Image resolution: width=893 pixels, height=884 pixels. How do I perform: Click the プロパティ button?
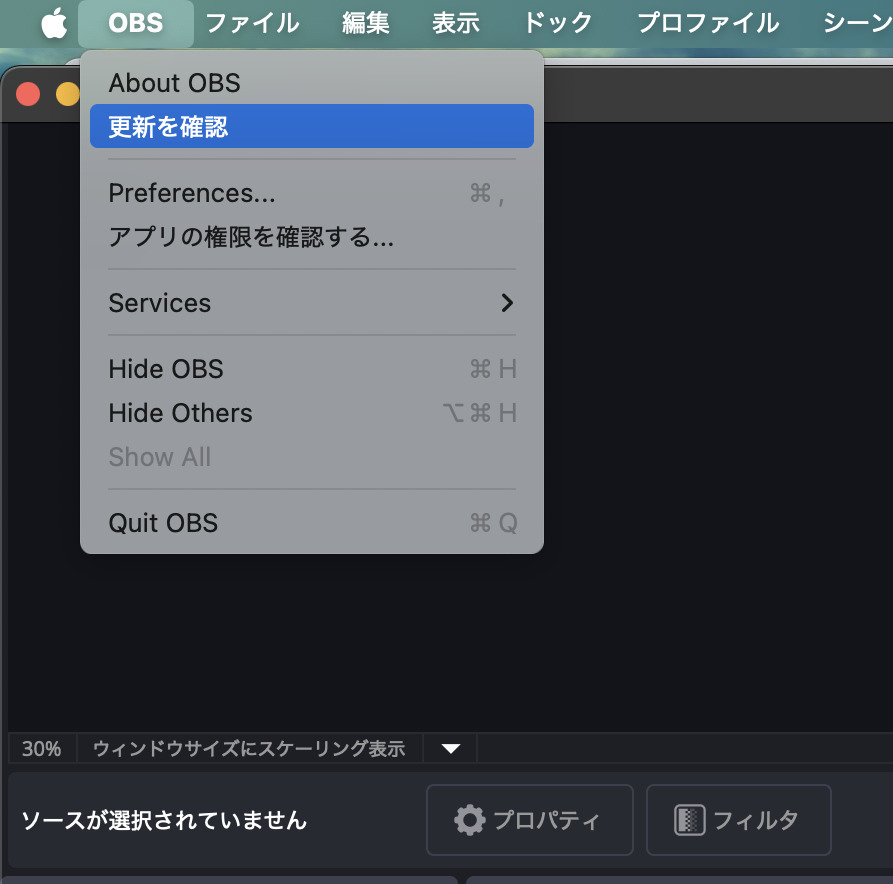tap(530, 820)
